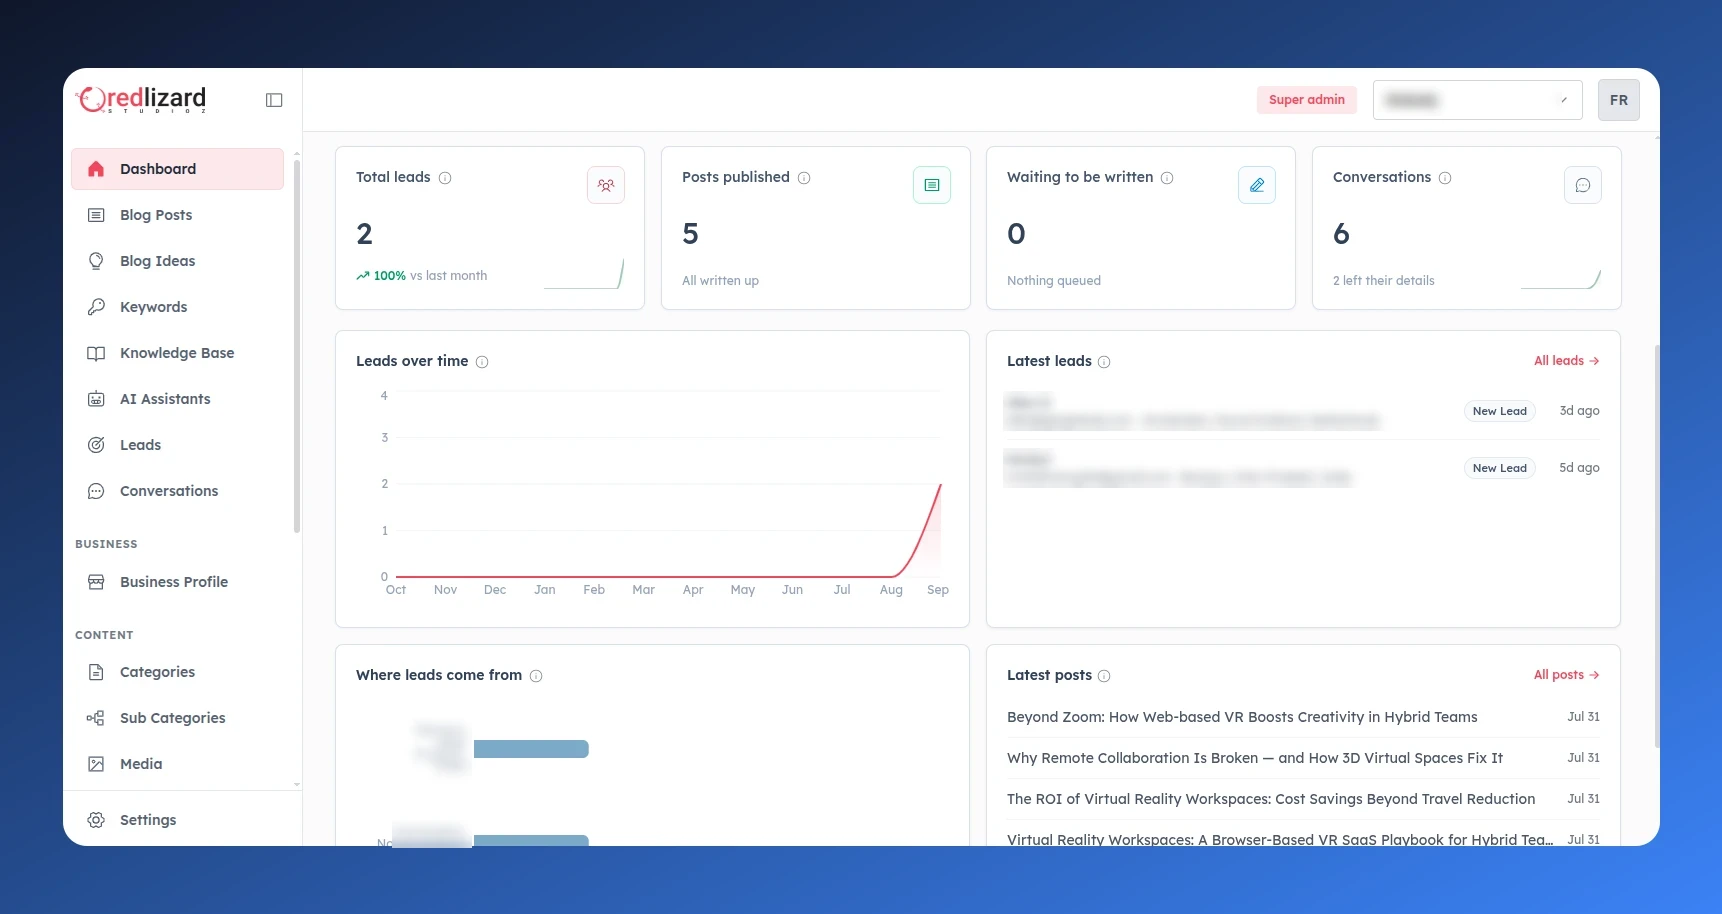Click the Posts published document icon
Screen dimensions: 1722x914
coord(932,185)
